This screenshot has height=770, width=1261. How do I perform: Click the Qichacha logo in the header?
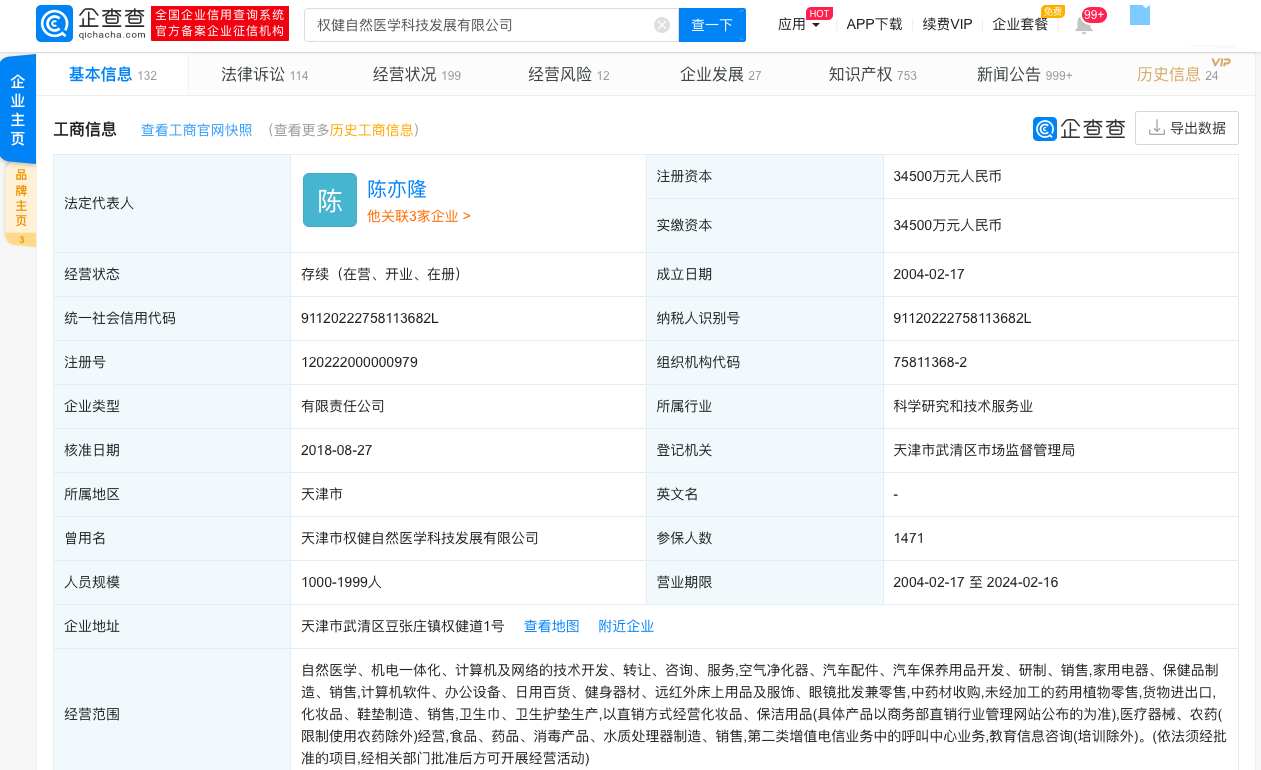tap(93, 24)
